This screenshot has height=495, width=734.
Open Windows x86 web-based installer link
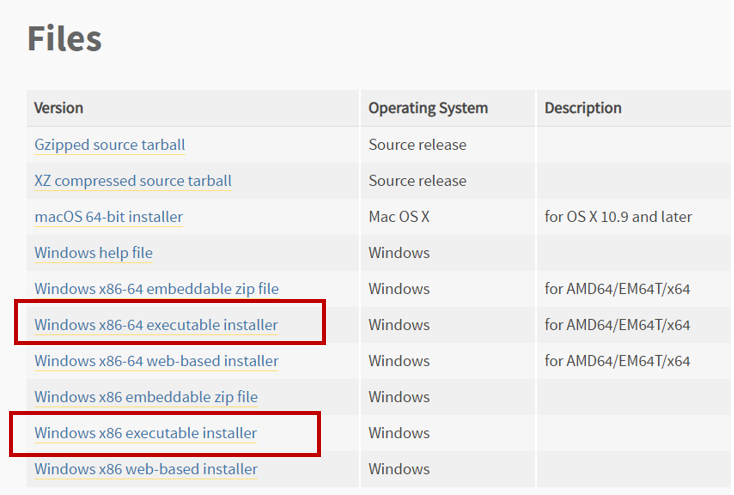(x=146, y=469)
